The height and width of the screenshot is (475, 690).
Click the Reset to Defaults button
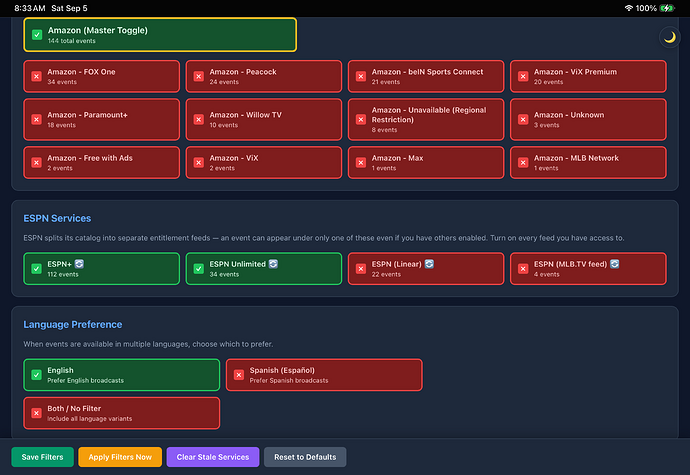click(x=305, y=457)
